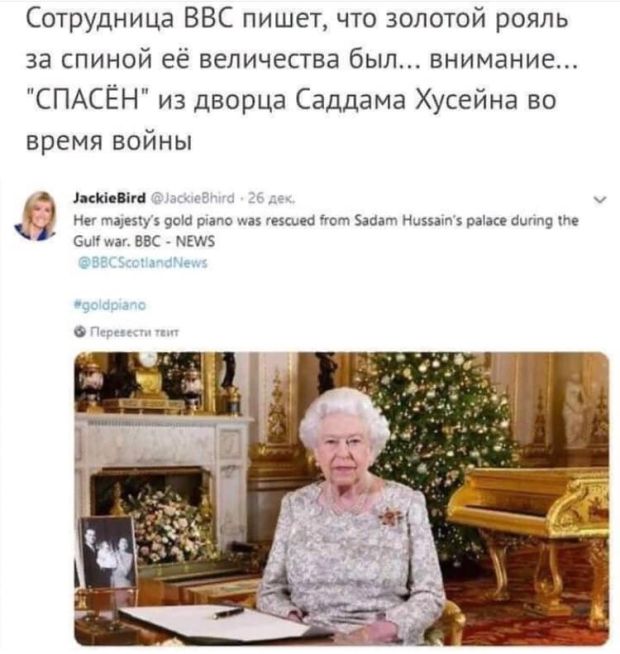The image size is (620, 654).
Task: Click the framed black-and-white family photo
Action: pyautogui.click(x=108, y=551)
